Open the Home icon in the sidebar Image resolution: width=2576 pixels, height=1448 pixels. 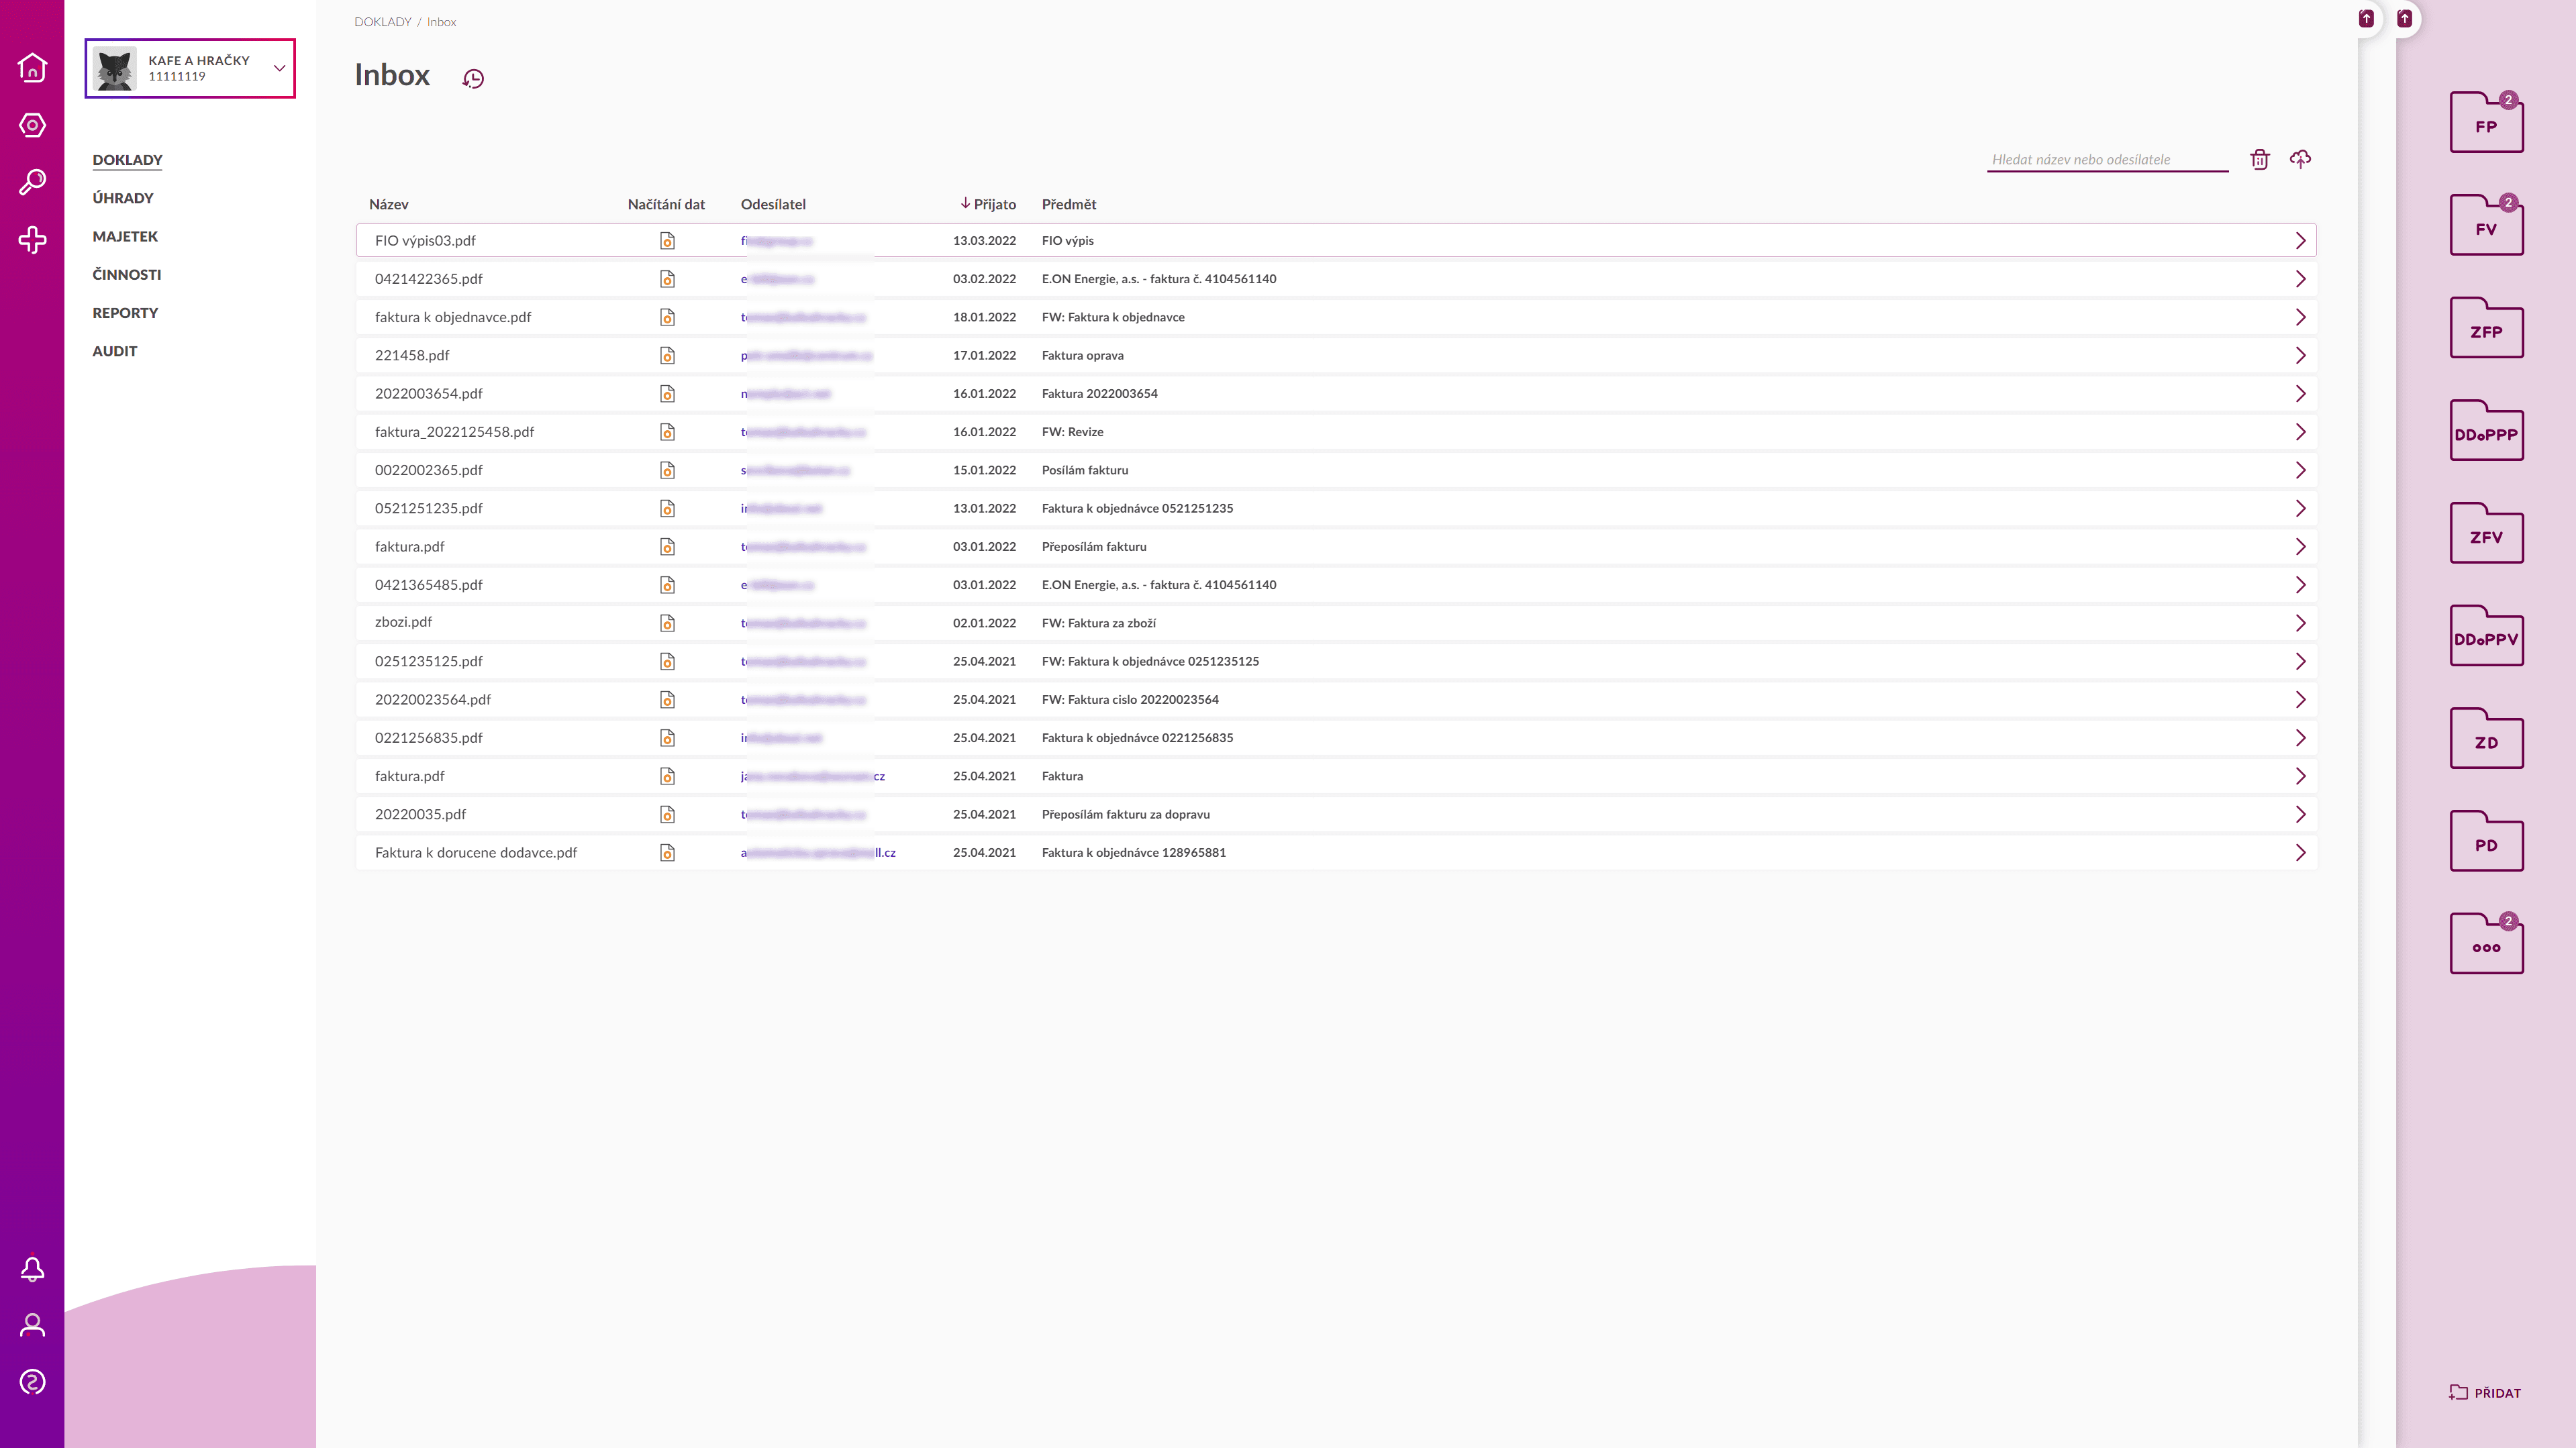point(33,69)
